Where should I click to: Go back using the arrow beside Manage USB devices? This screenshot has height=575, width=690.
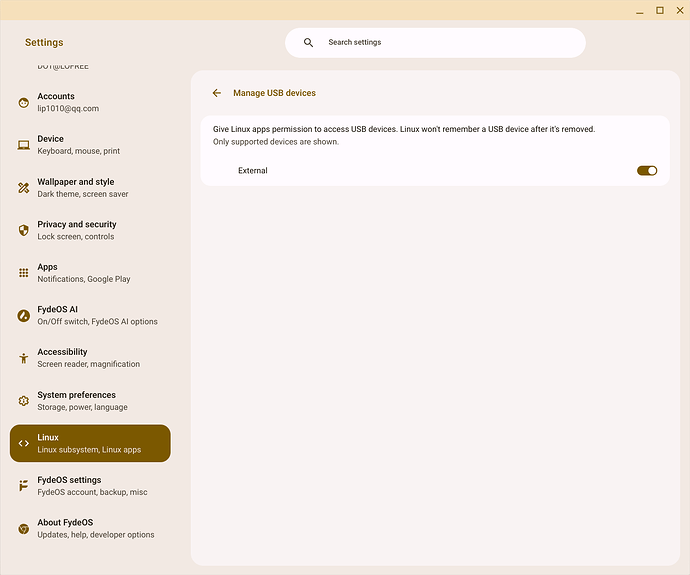(x=217, y=93)
